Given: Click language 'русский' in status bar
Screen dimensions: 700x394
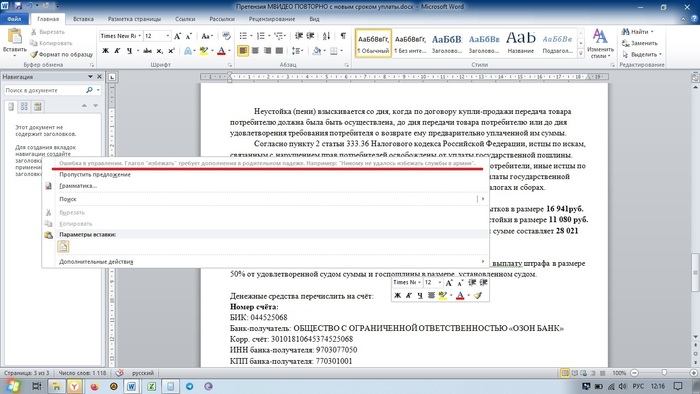Looking at the screenshot, I should pos(143,373).
